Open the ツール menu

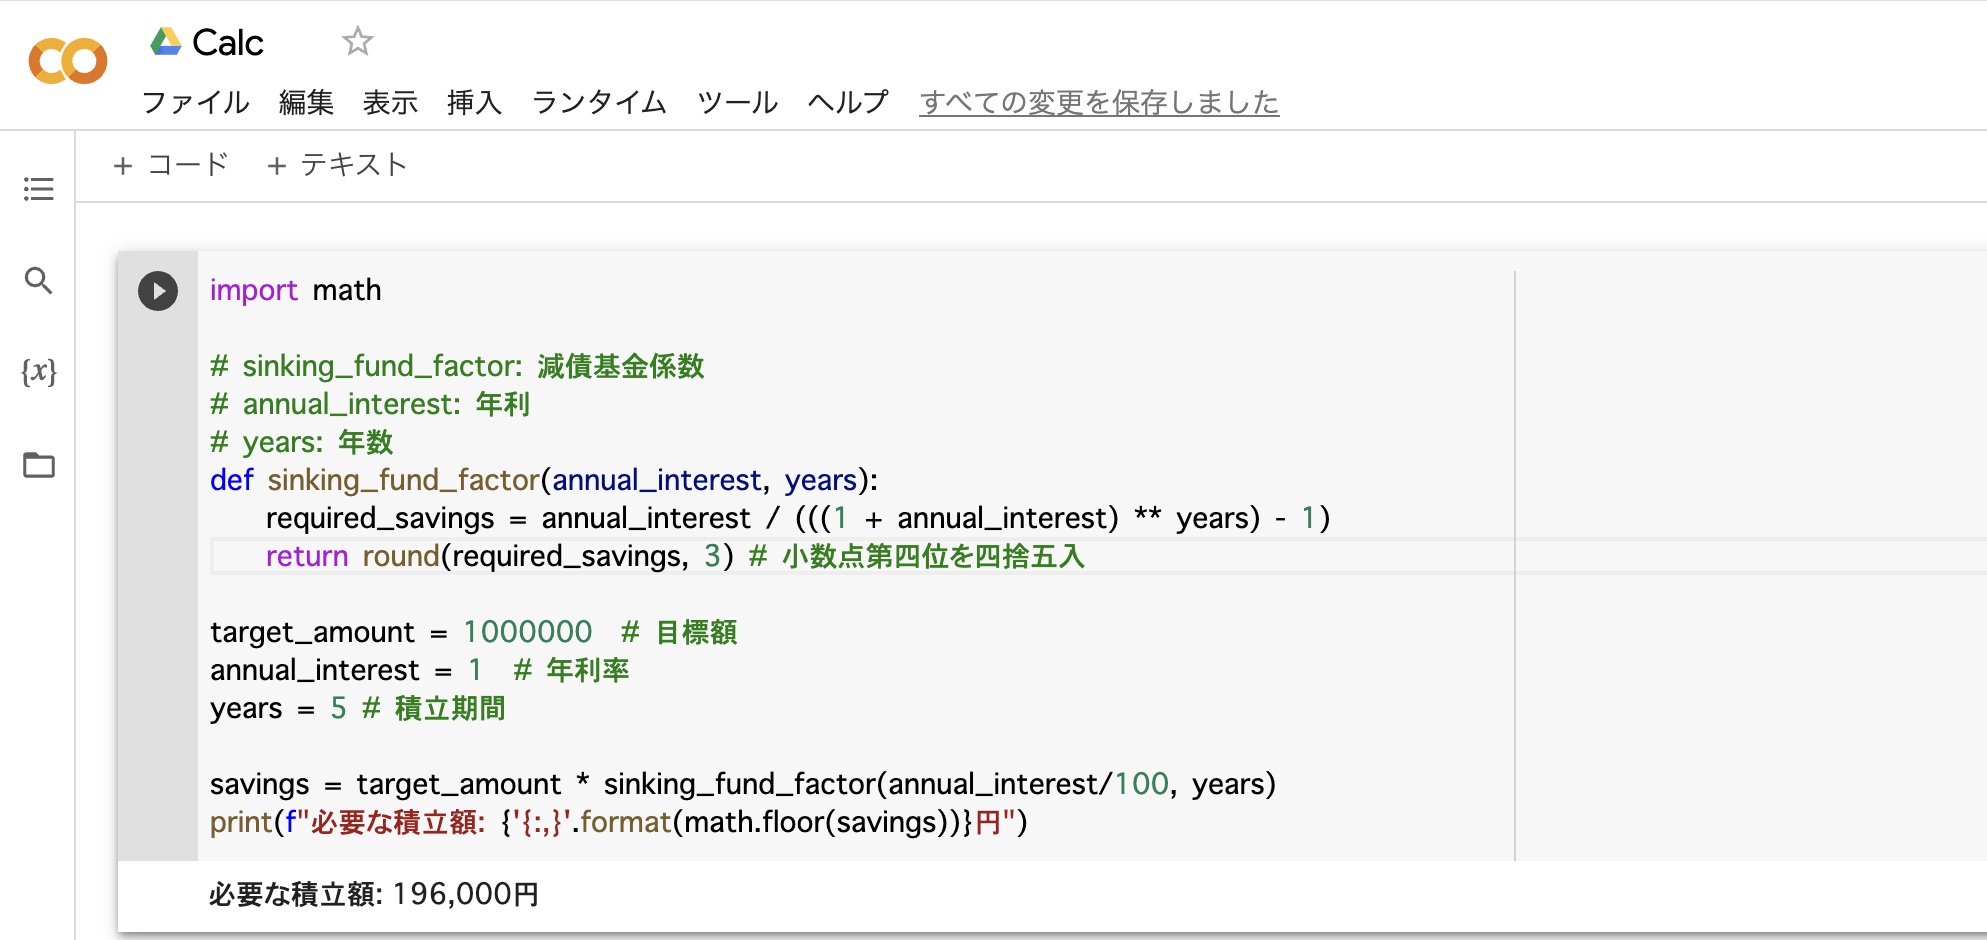tap(736, 101)
